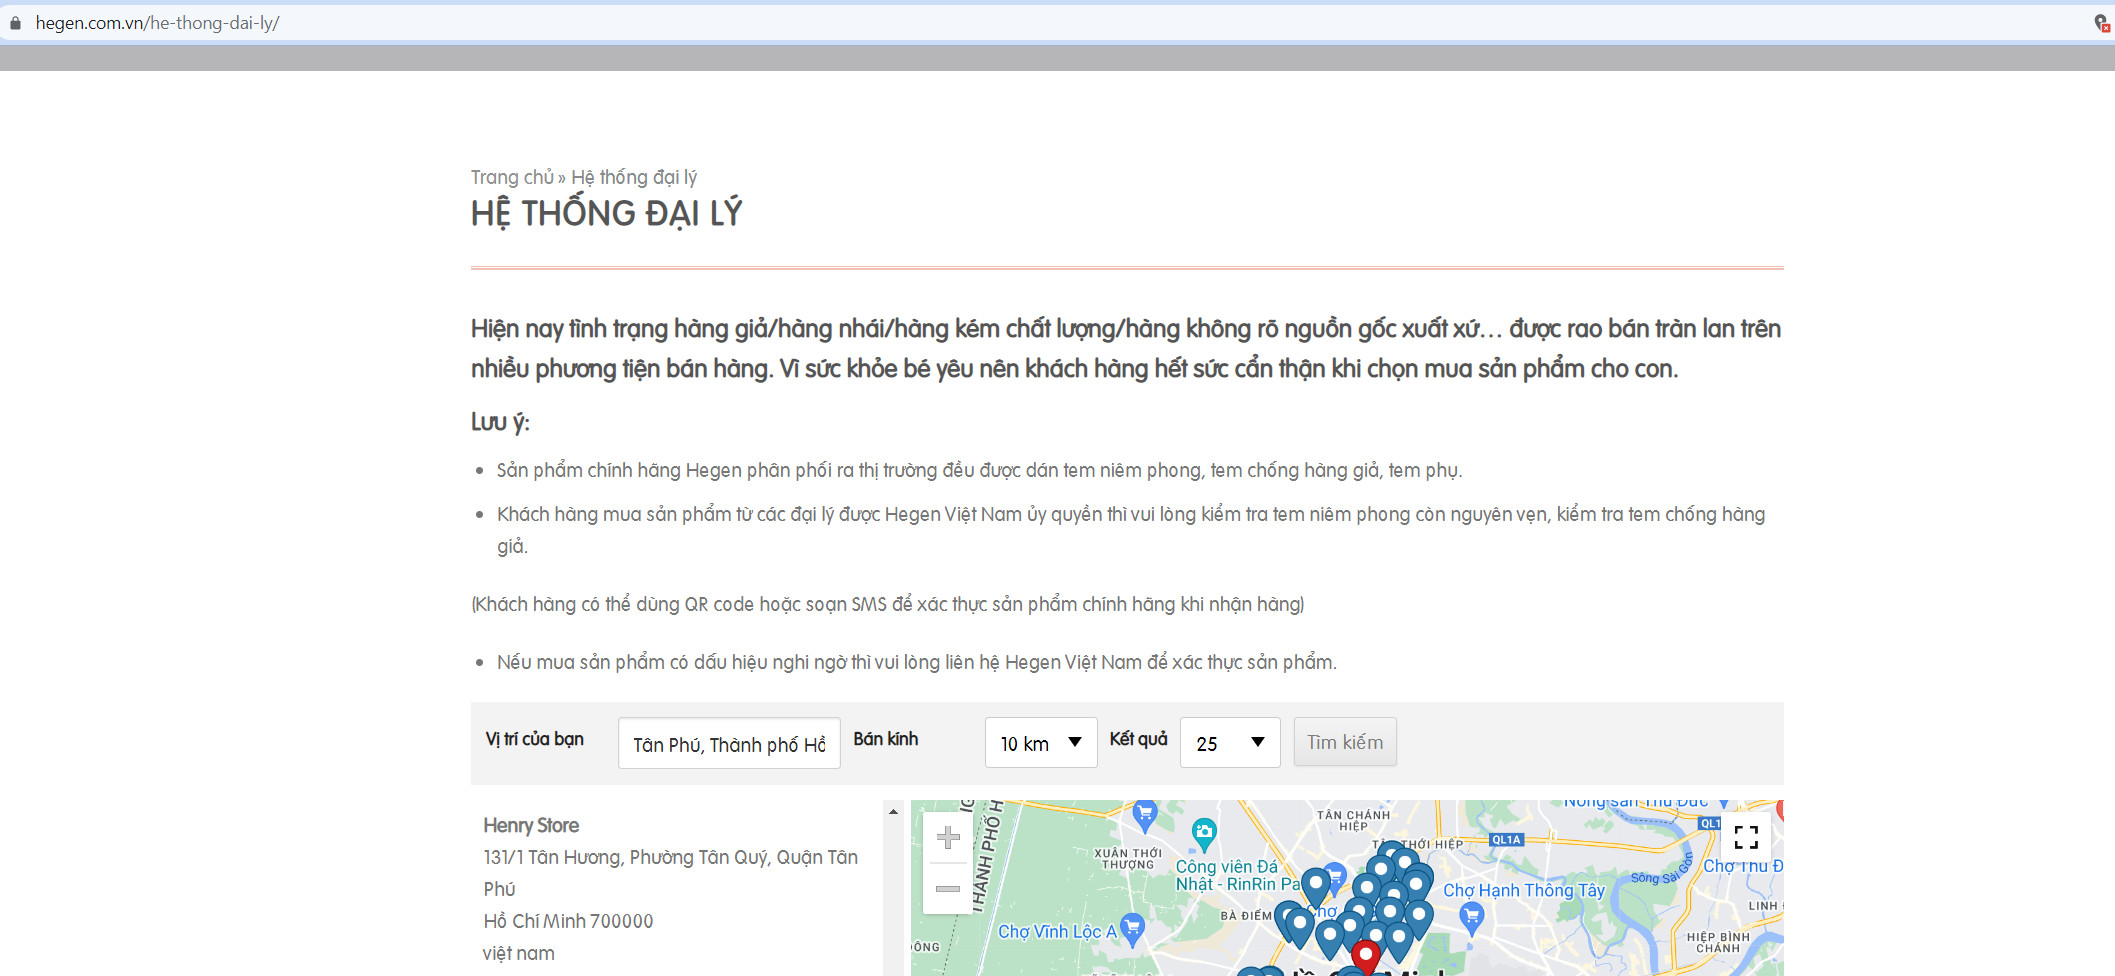
Task: Click the text việt nam
Action: coord(518,953)
